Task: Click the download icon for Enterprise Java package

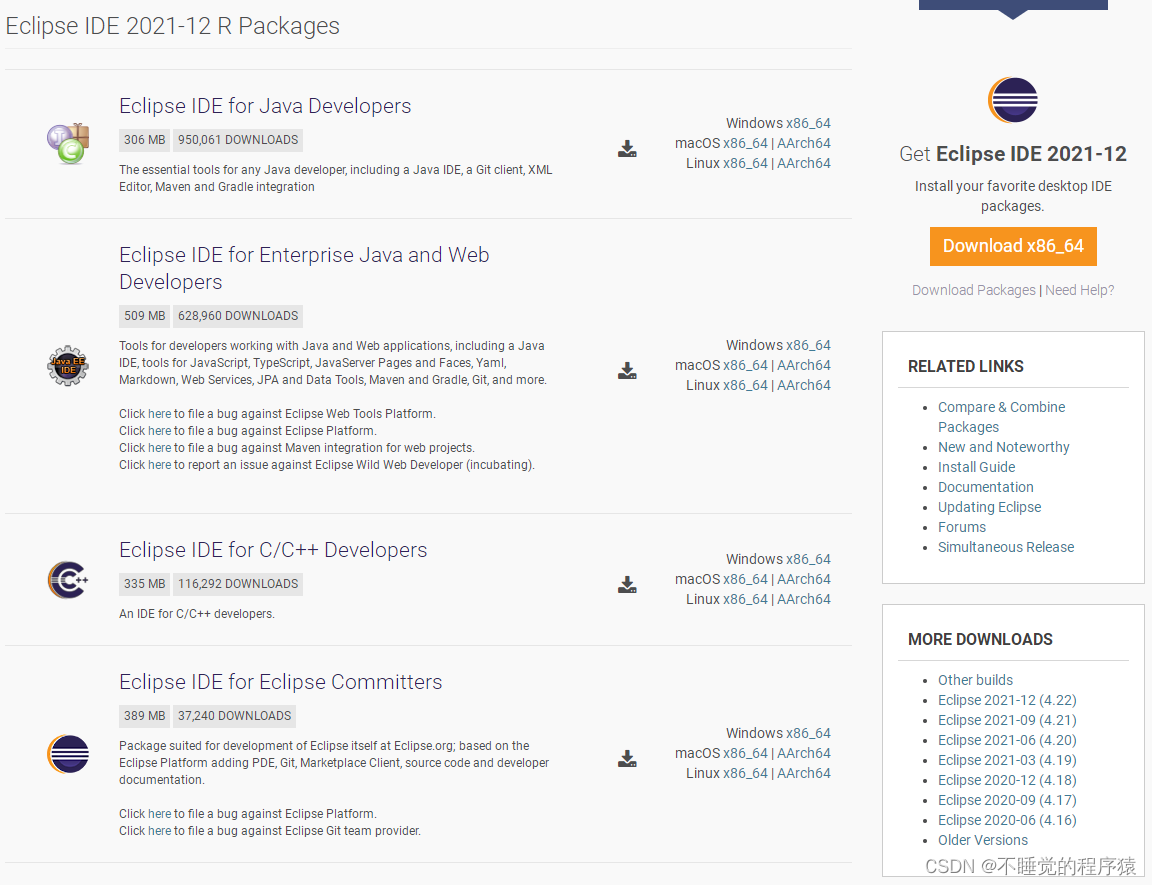Action: tap(627, 371)
